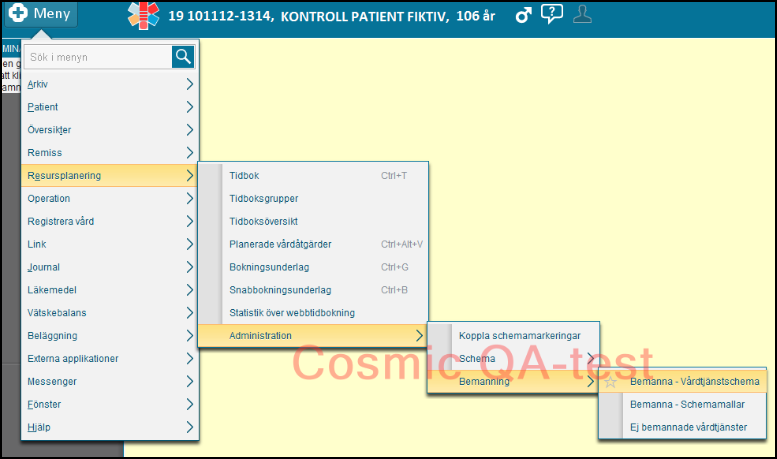This screenshot has width=777, height=459.
Task: Expand the Arkiv submenu arrow
Action: coord(189,84)
